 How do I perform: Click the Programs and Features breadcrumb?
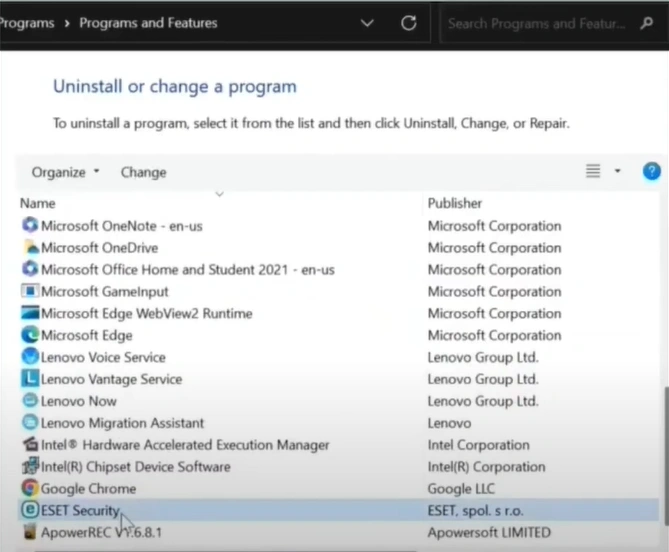[x=148, y=23]
